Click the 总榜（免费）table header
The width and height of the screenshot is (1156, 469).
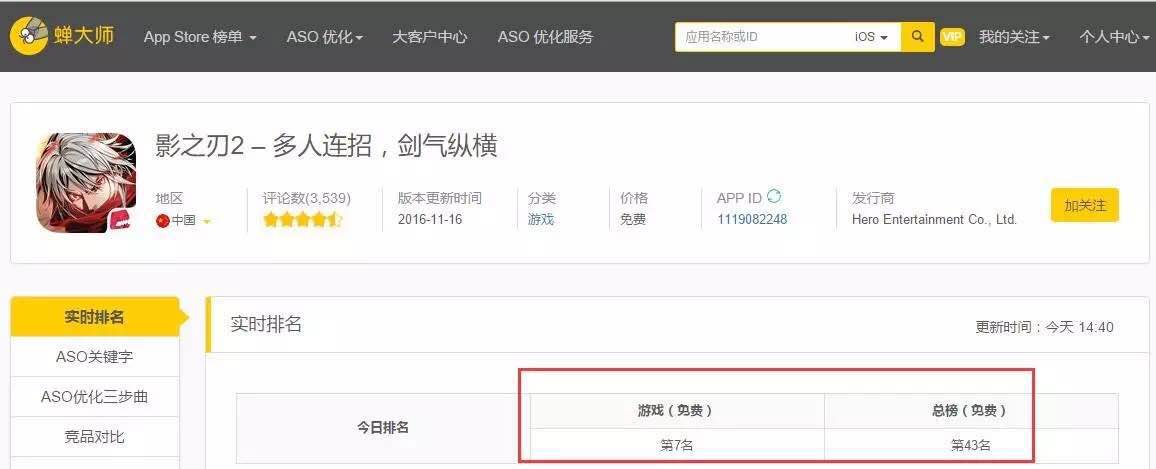(970, 411)
